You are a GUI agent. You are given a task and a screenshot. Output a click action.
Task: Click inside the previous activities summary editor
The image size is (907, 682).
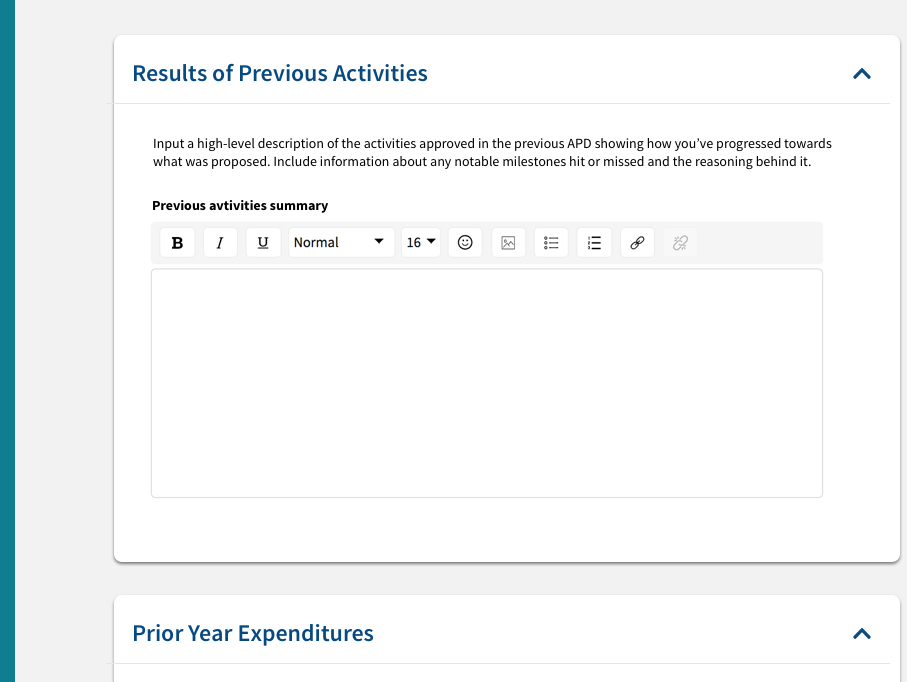(x=486, y=380)
